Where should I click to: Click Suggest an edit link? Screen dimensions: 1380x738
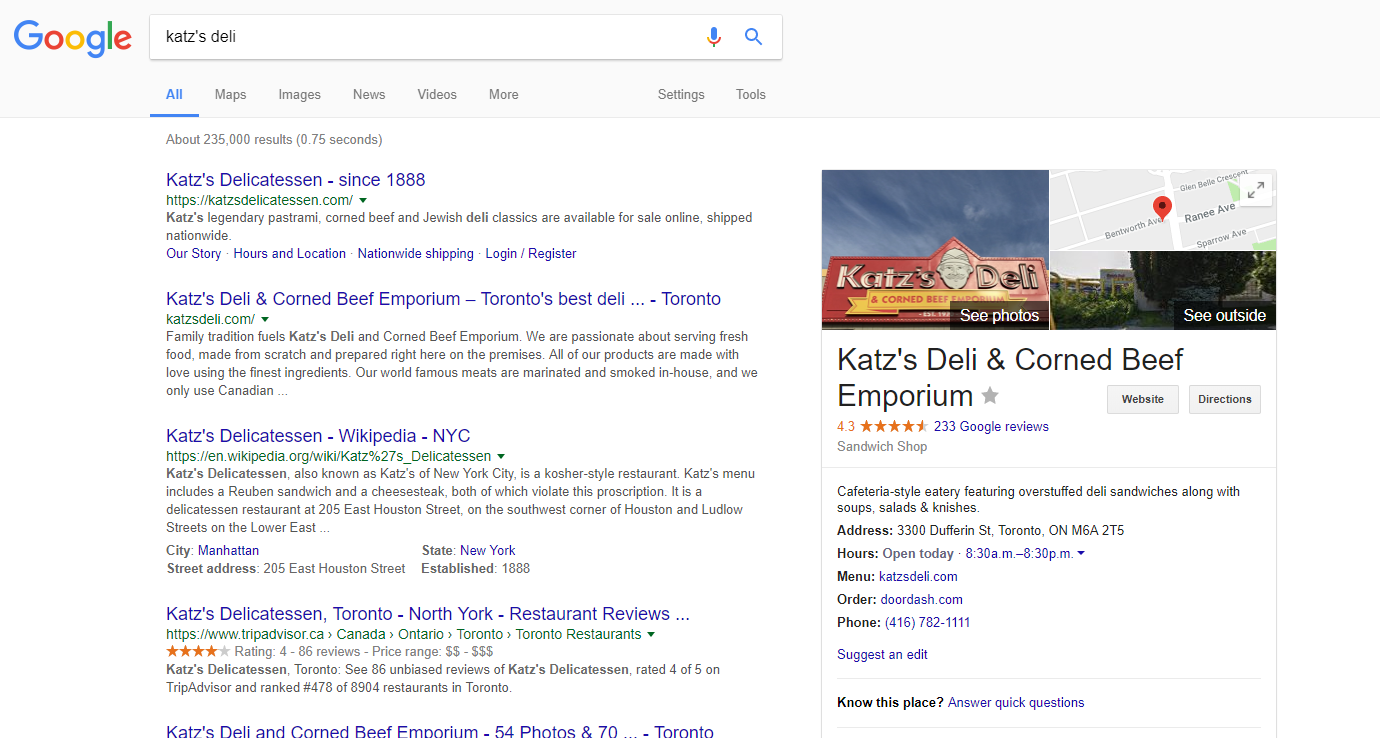click(882, 655)
